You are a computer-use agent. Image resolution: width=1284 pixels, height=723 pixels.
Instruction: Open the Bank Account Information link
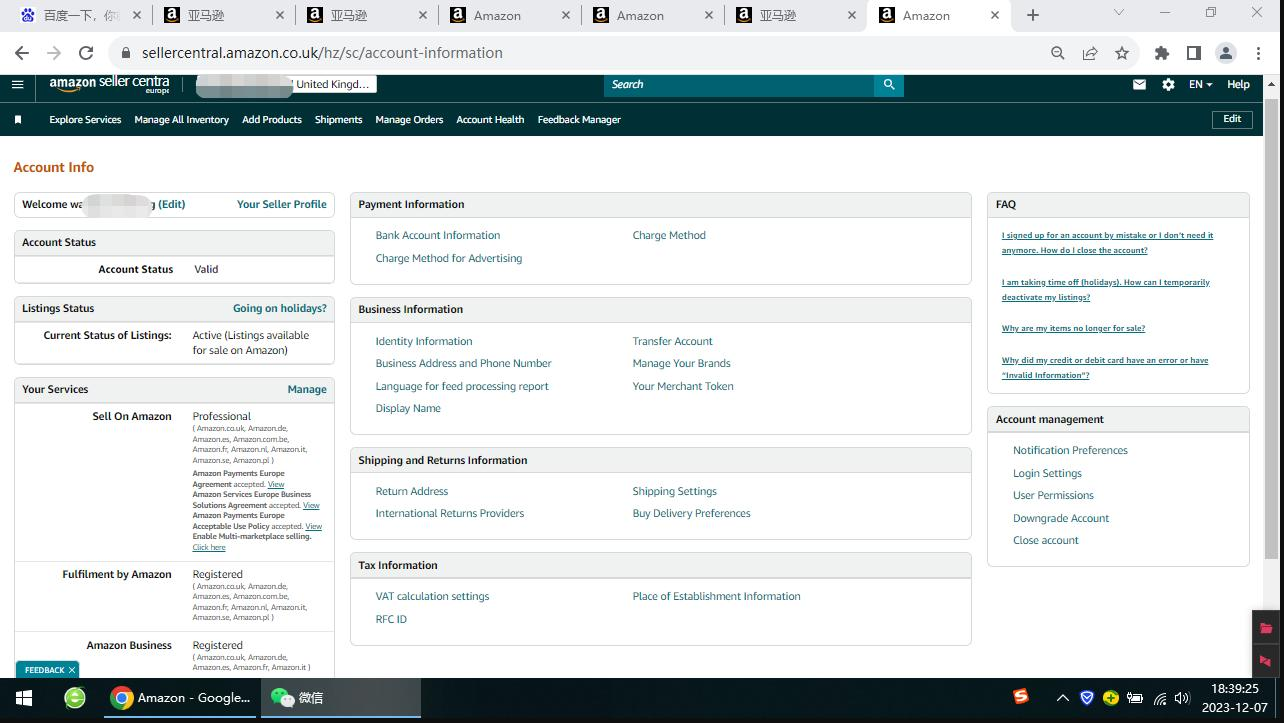[437, 236]
